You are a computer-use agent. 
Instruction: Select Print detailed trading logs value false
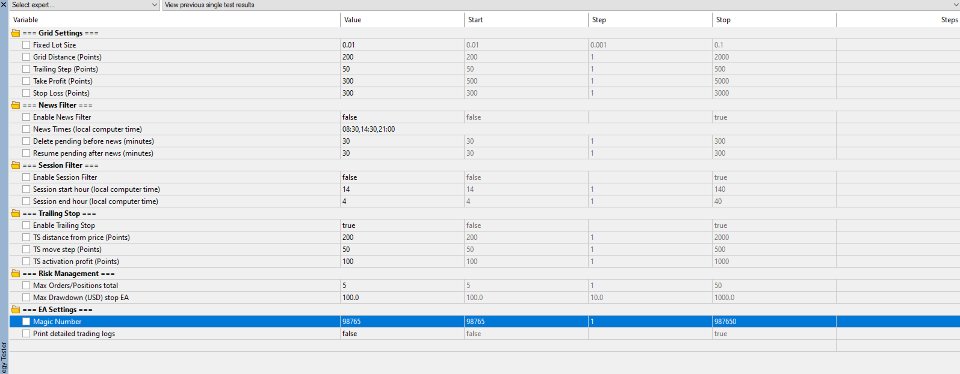point(350,334)
